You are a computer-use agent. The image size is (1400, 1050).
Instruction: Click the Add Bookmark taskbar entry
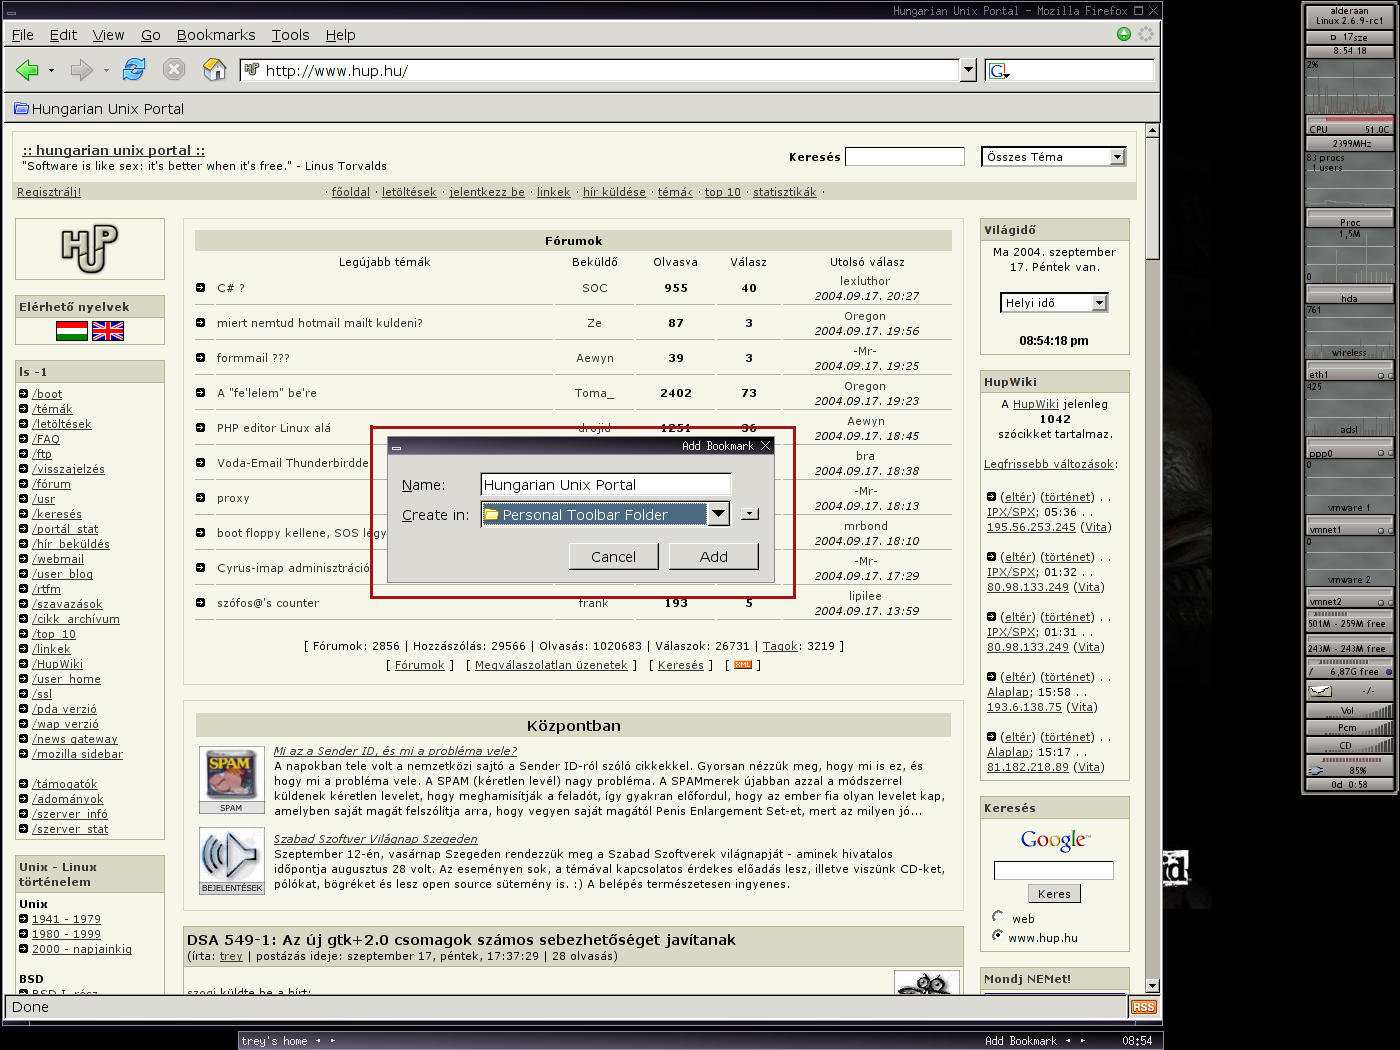click(x=1021, y=1041)
